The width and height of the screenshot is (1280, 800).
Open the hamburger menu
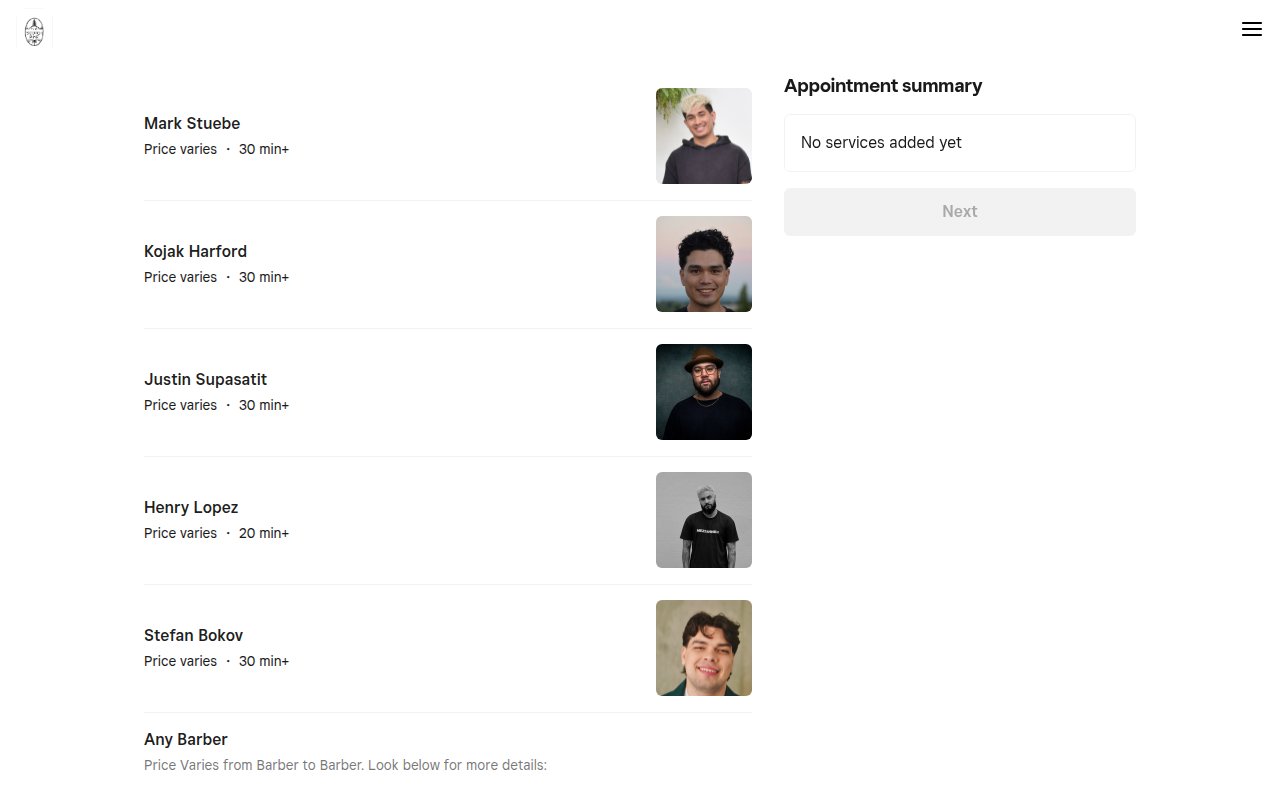[1251, 29]
